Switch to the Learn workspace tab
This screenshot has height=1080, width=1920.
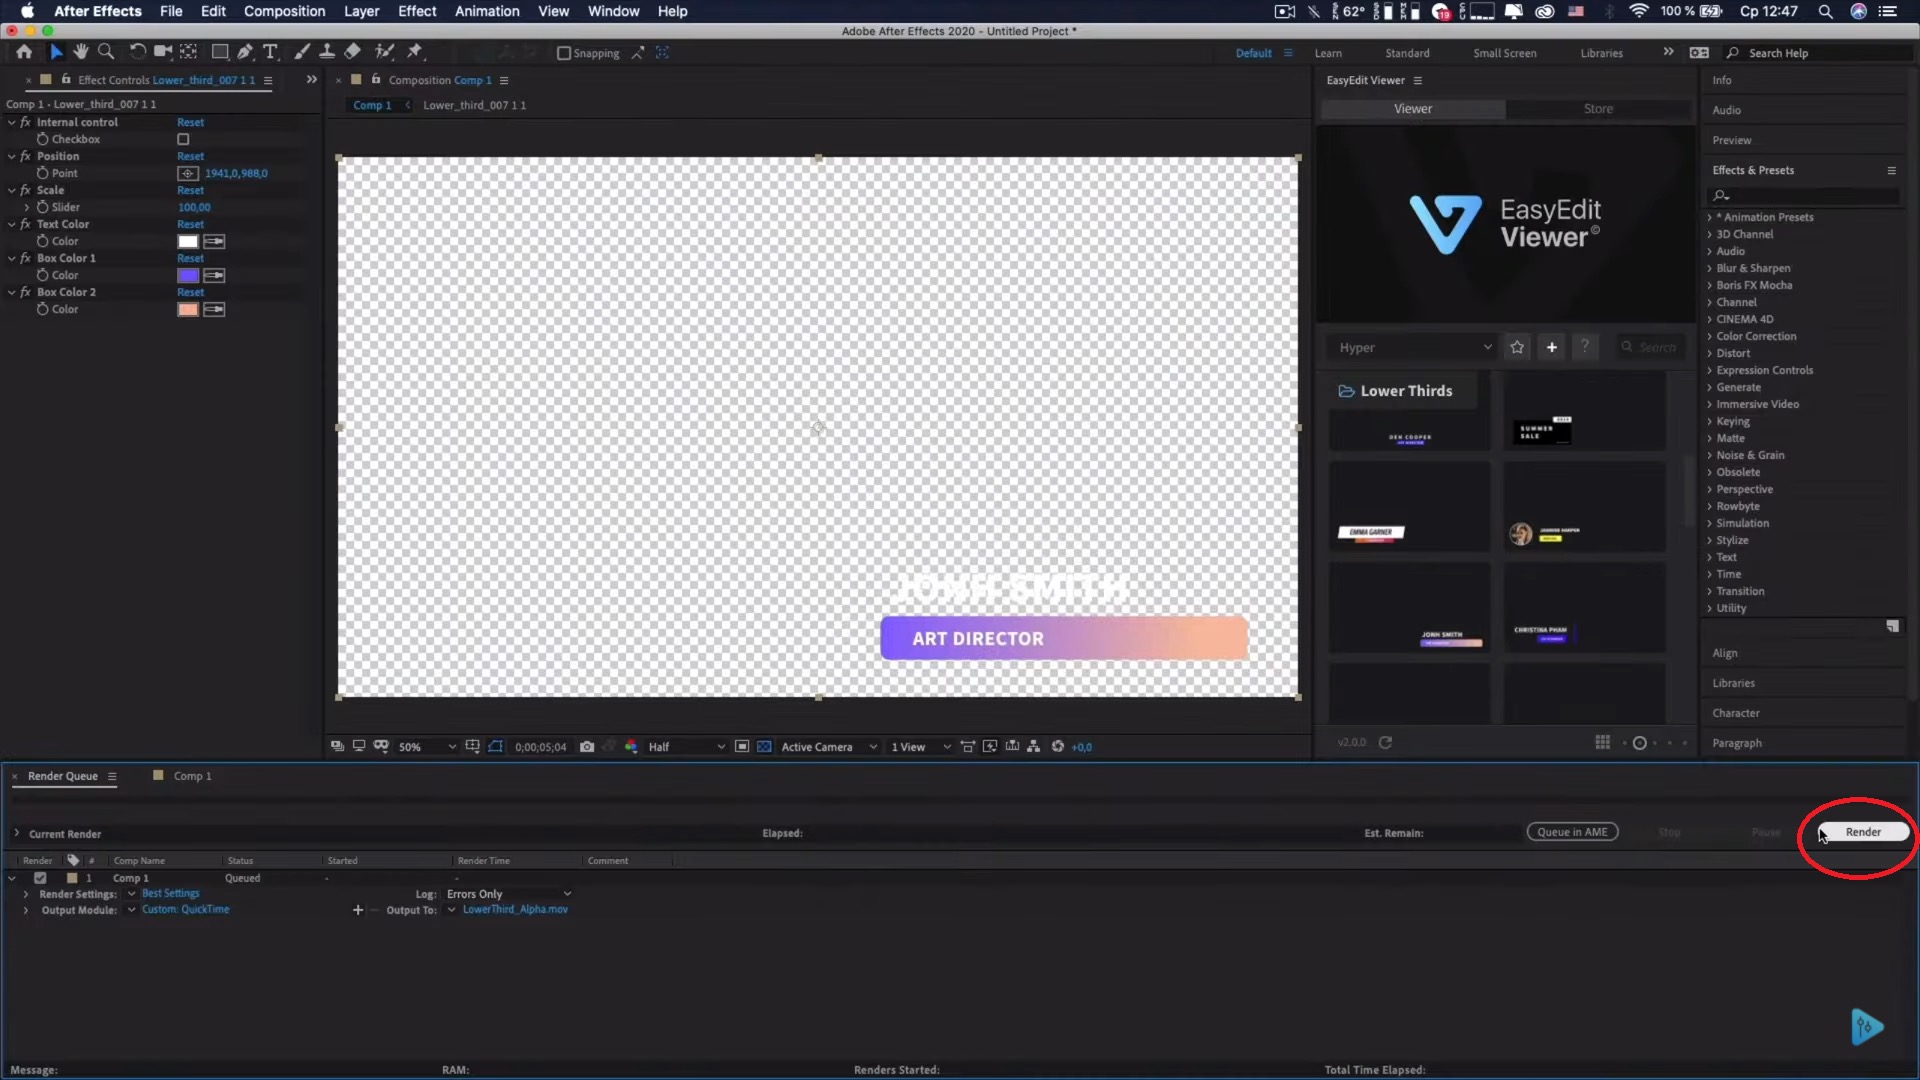tap(1328, 53)
